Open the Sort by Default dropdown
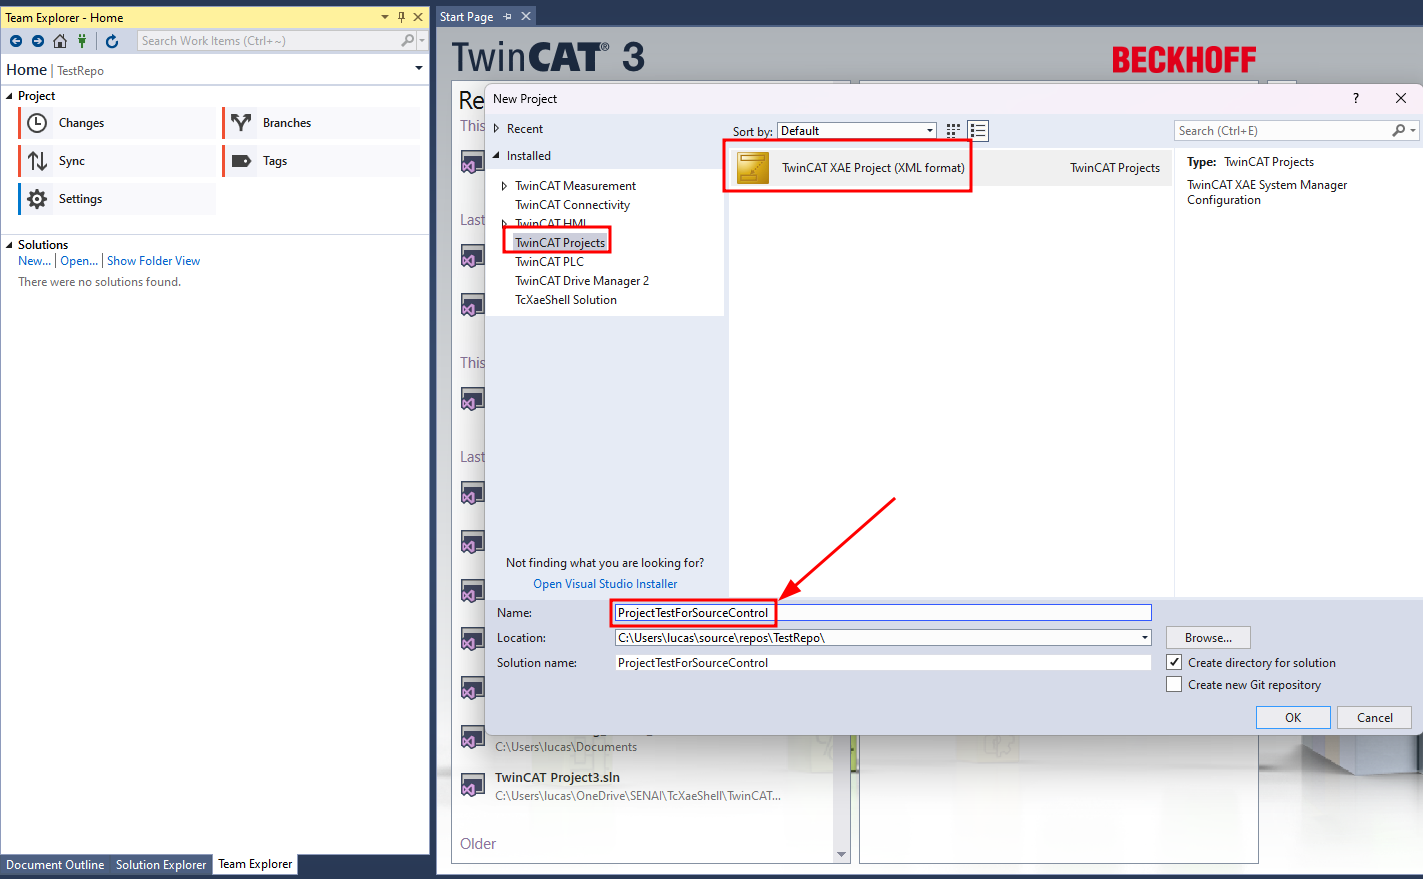The width and height of the screenshot is (1423, 879). pyautogui.click(x=857, y=131)
